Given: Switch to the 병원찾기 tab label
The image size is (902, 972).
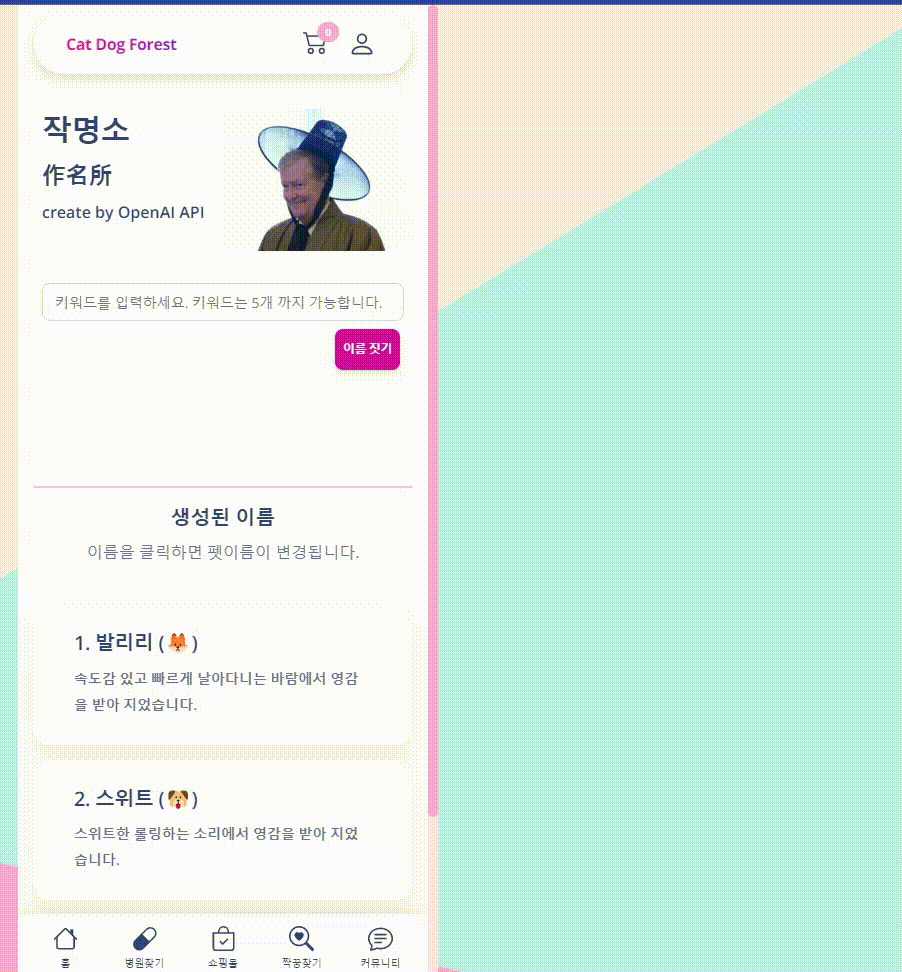Looking at the screenshot, I should click(x=144, y=963).
